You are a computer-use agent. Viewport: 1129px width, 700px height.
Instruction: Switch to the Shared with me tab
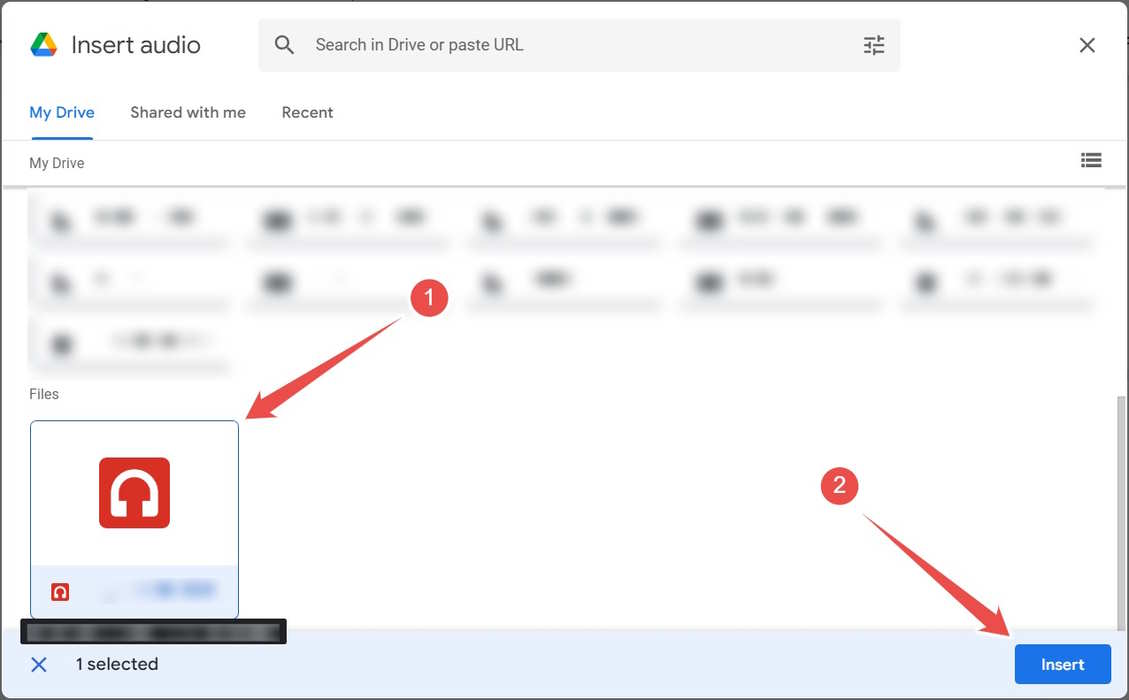point(187,112)
